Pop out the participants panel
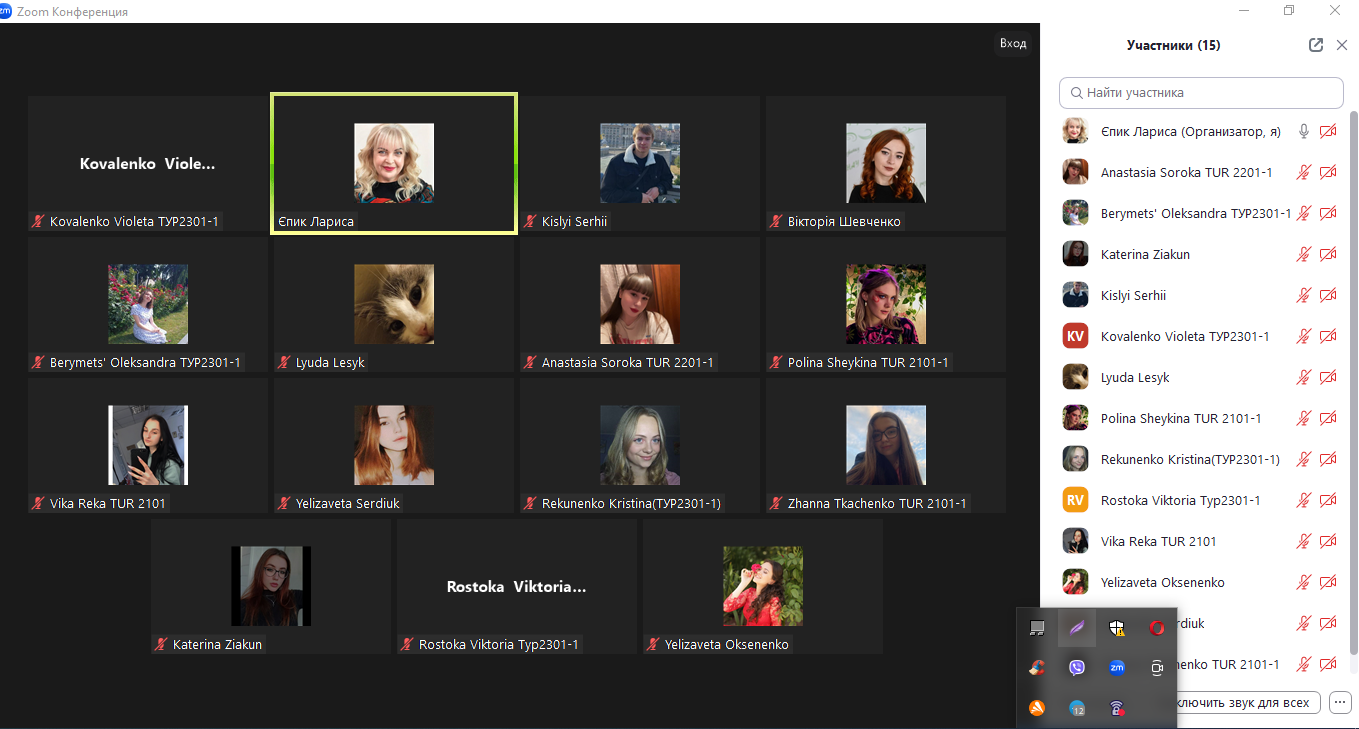The image size is (1359, 729). [x=1316, y=45]
